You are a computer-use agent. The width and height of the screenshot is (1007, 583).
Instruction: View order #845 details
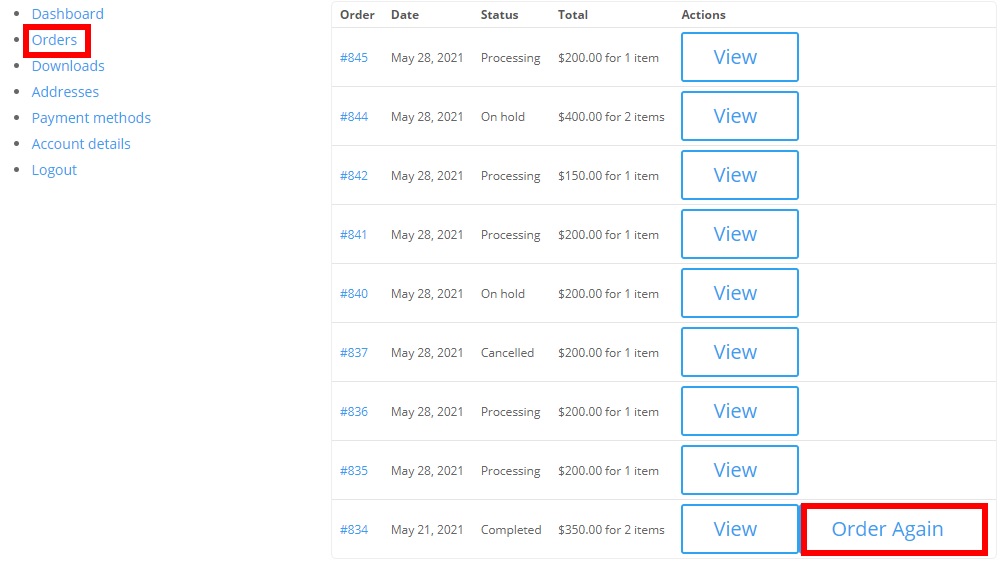pyautogui.click(x=740, y=57)
